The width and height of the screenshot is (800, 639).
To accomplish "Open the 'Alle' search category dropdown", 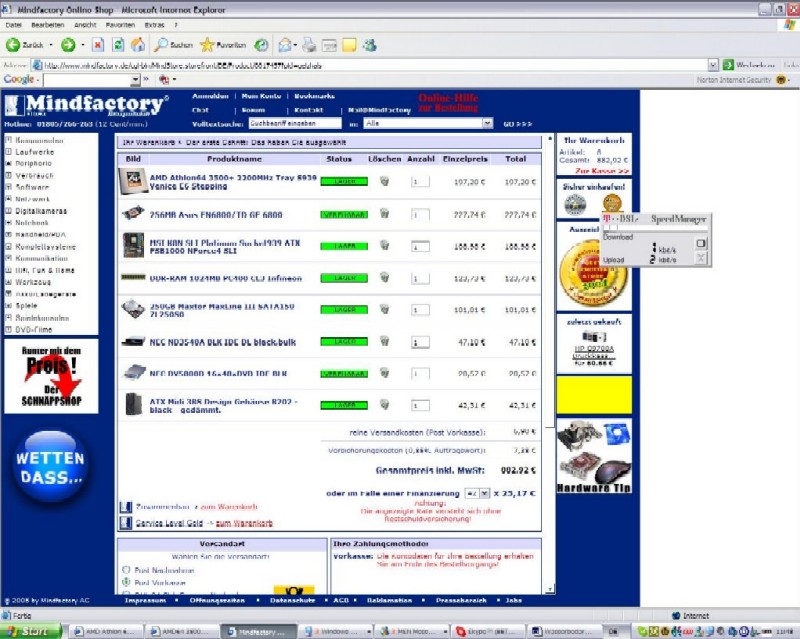I will [487, 124].
